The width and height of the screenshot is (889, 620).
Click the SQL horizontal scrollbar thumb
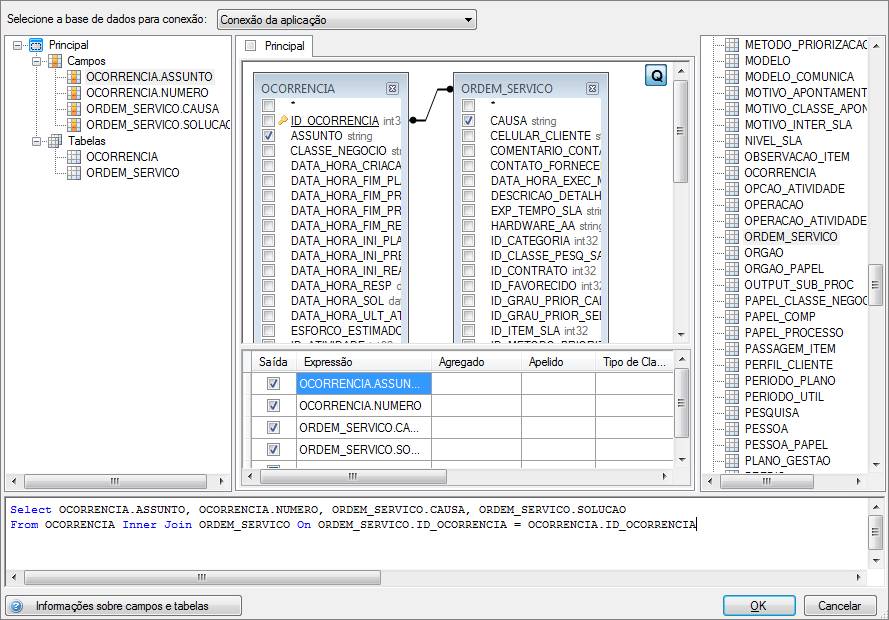point(202,577)
